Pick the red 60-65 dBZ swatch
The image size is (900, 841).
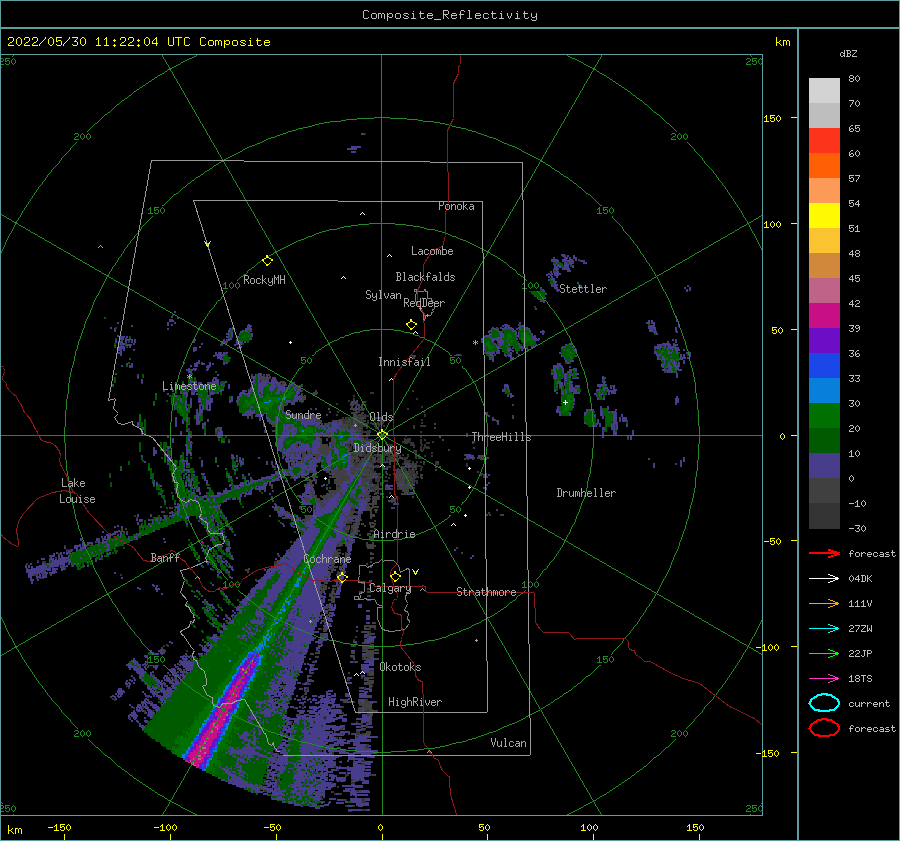(x=824, y=141)
